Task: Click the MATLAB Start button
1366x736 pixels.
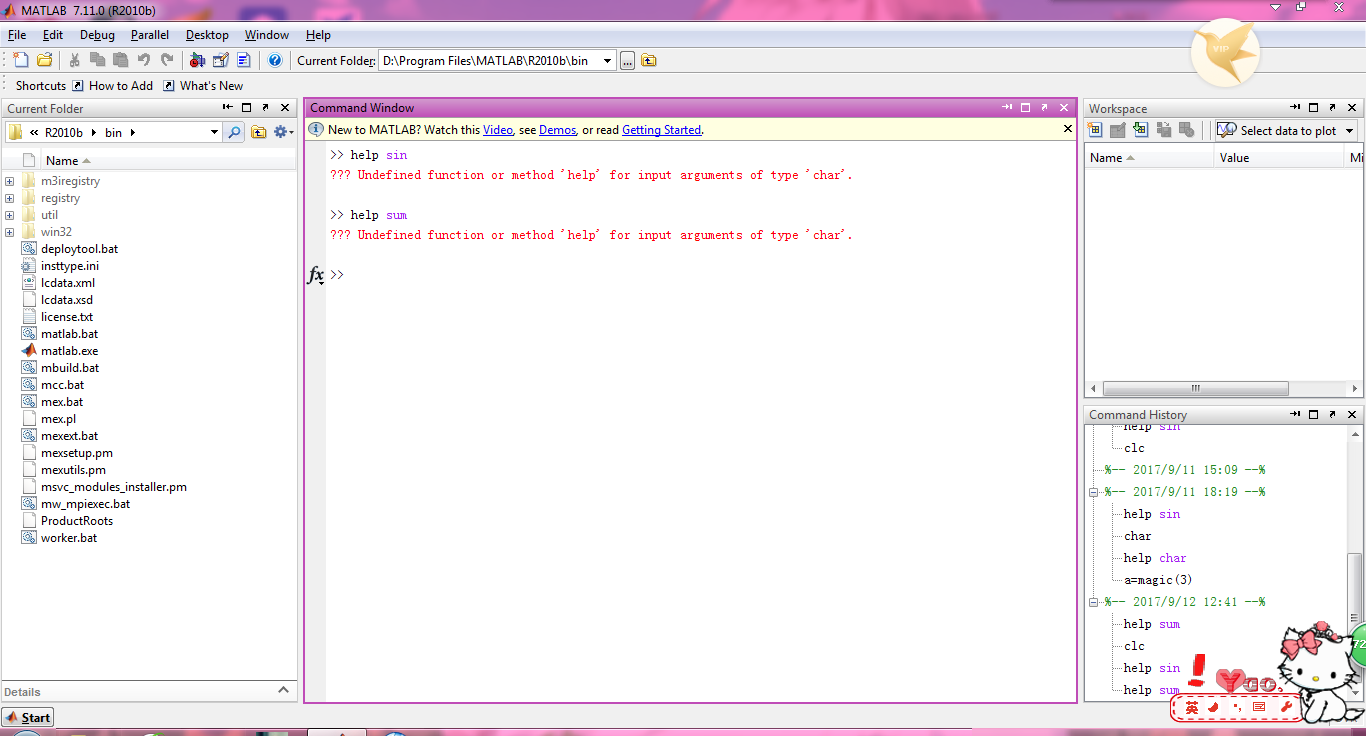Action: point(27,717)
